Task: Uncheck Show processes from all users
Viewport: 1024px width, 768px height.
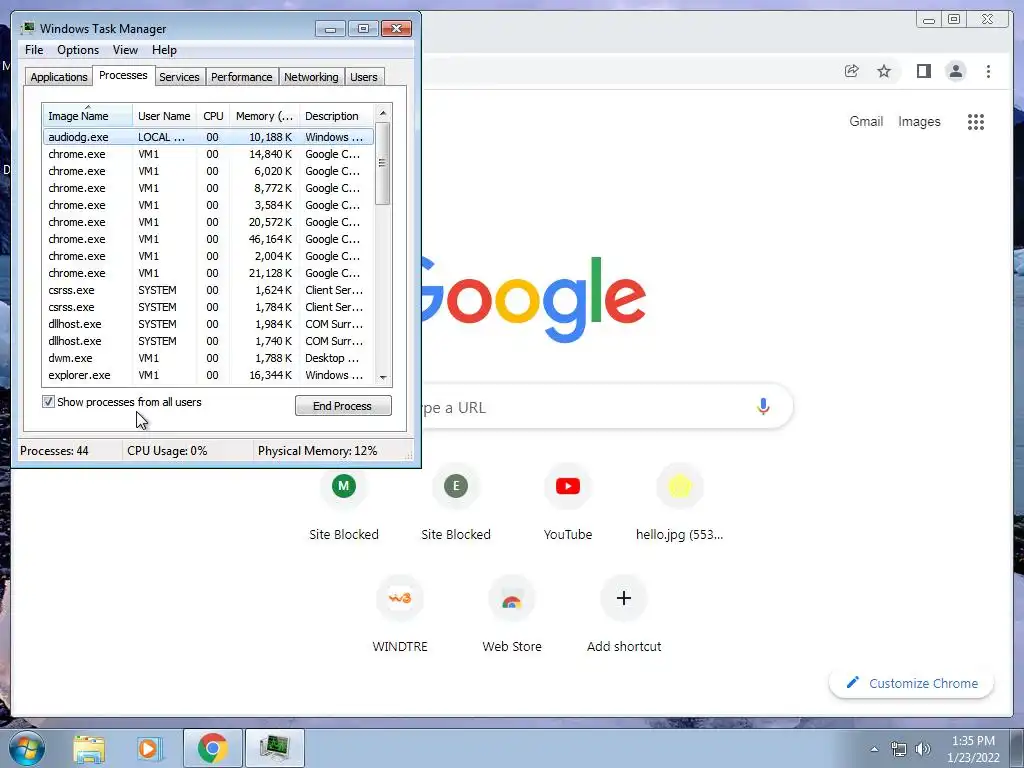Action: click(x=48, y=402)
